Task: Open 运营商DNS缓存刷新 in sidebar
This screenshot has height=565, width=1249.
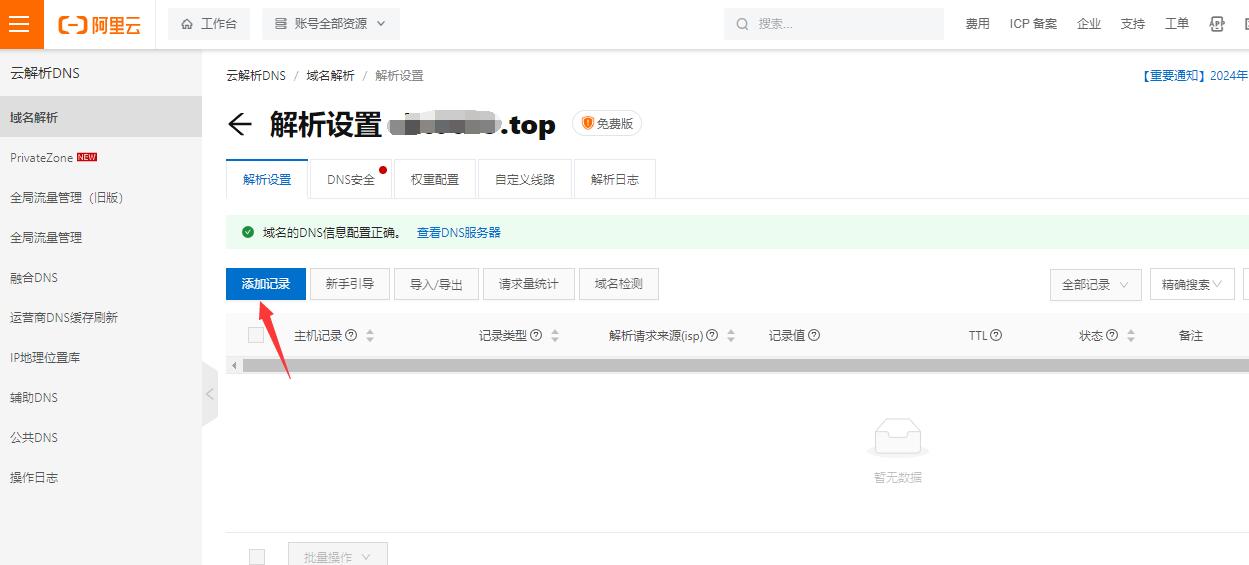Action: click(x=101, y=317)
